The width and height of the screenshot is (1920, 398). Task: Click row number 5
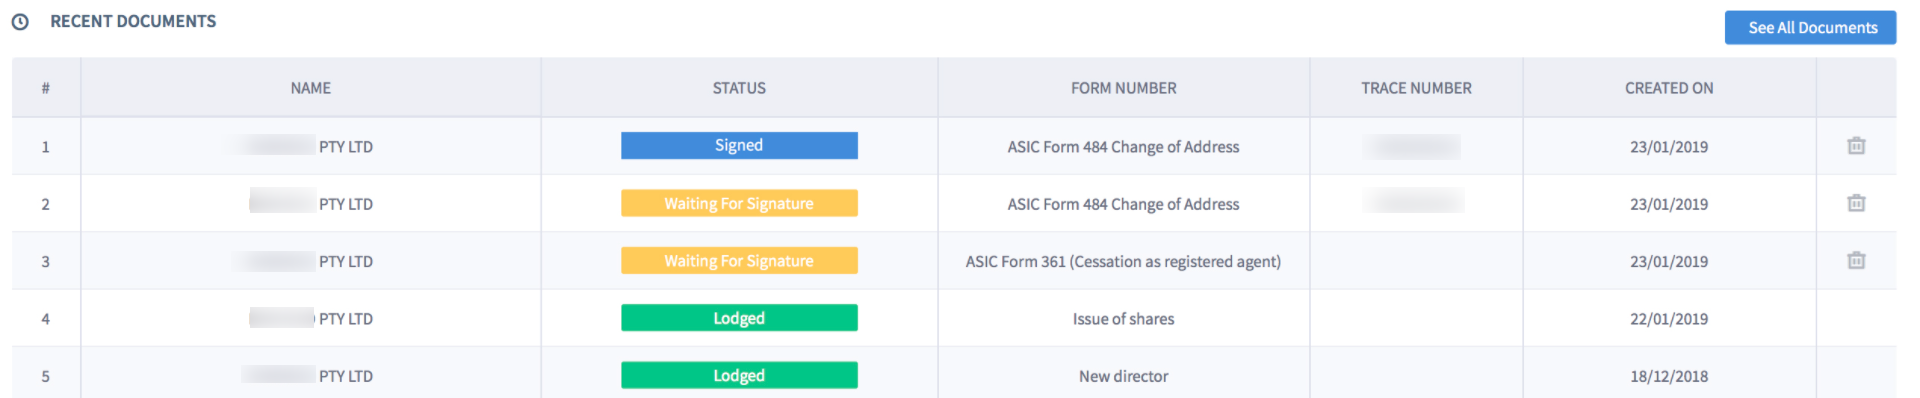(x=45, y=377)
